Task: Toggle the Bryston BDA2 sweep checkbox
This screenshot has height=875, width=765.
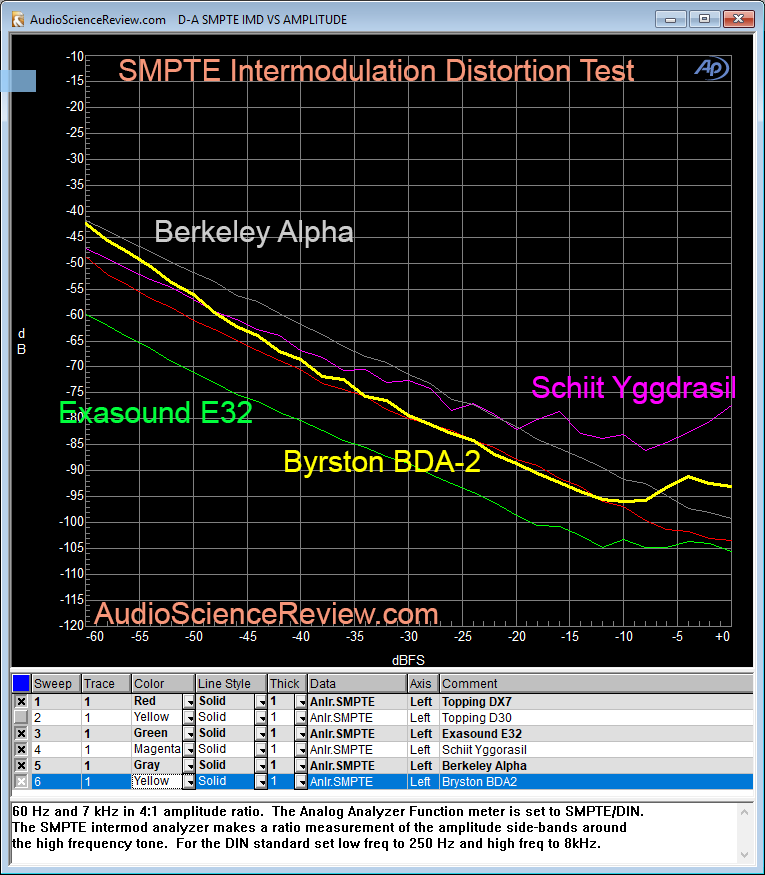Action: 21,781
